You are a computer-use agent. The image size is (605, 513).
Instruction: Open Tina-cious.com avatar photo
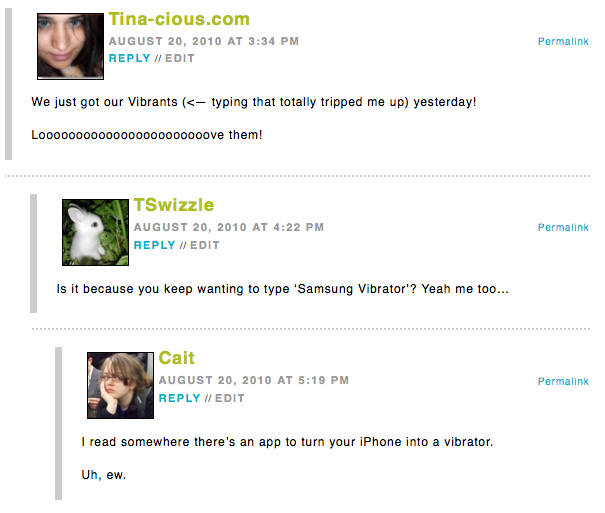point(70,46)
